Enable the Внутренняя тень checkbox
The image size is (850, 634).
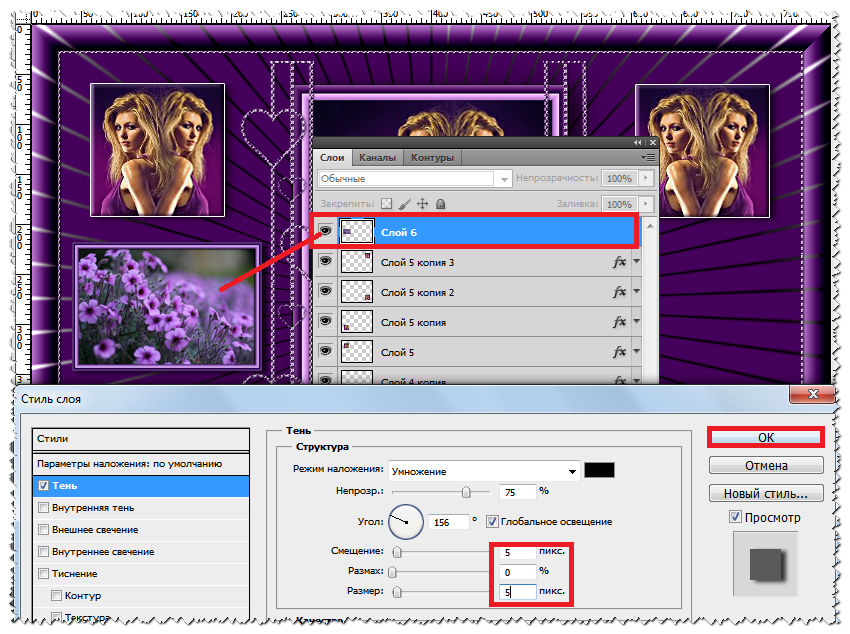click(43, 508)
